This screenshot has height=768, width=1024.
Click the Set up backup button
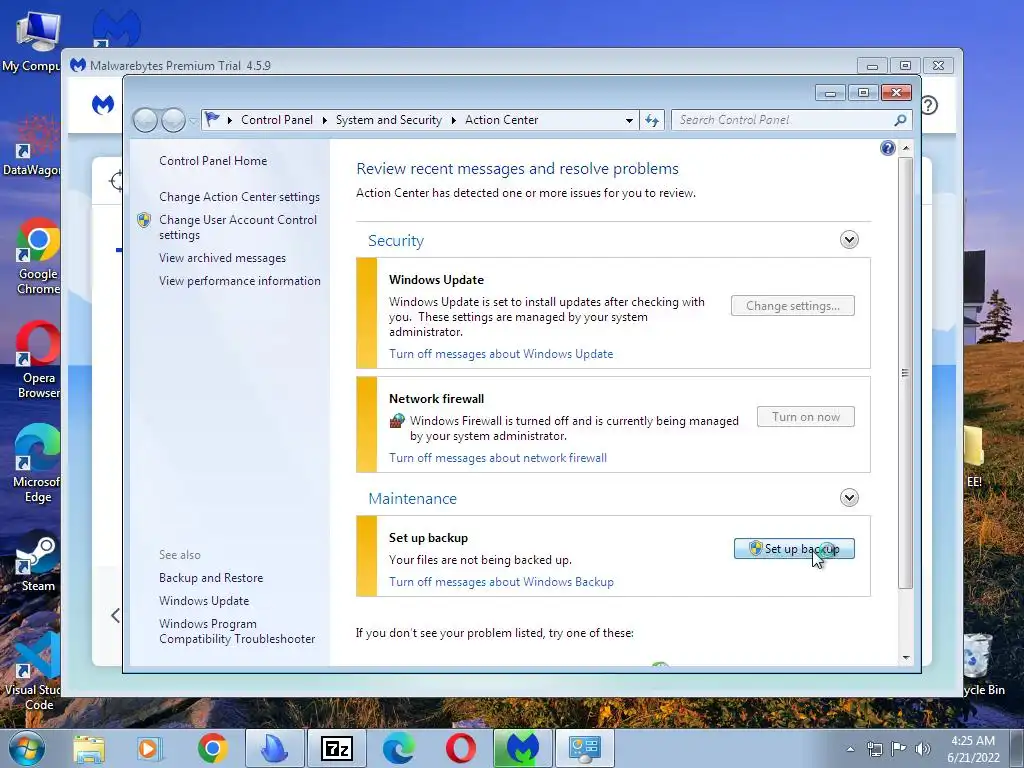pyautogui.click(x=794, y=549)
